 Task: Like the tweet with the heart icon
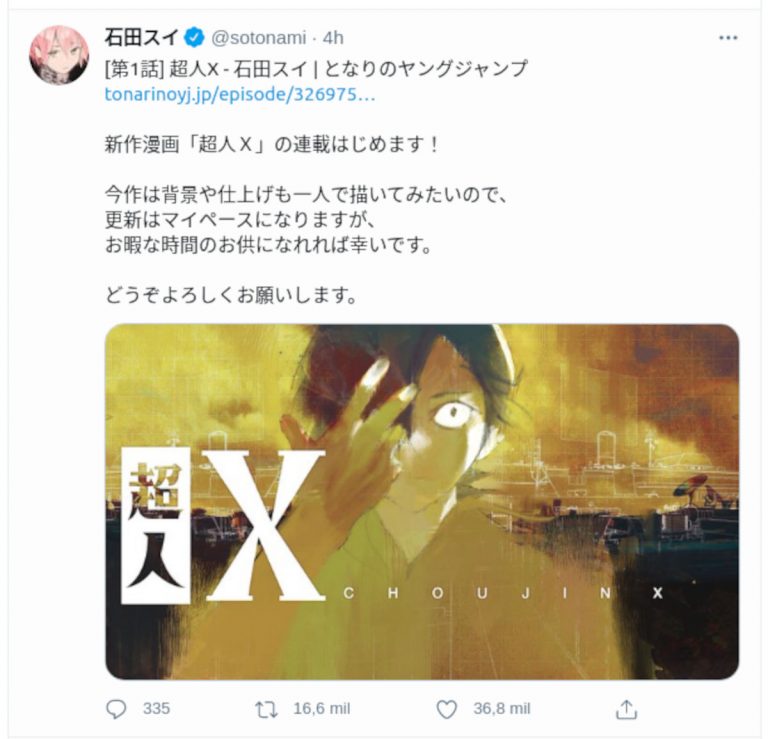coord(446,710)
